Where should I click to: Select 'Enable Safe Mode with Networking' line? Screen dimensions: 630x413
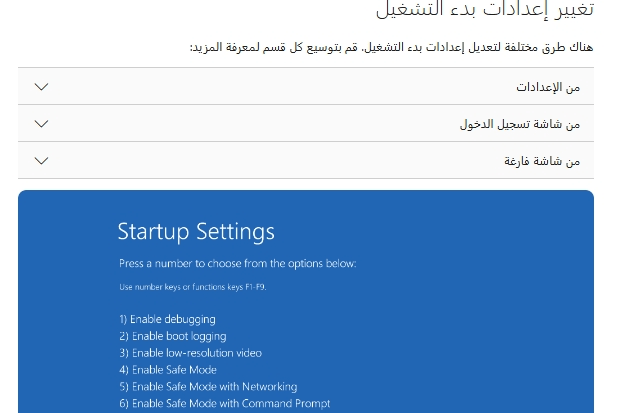[208, 386]
